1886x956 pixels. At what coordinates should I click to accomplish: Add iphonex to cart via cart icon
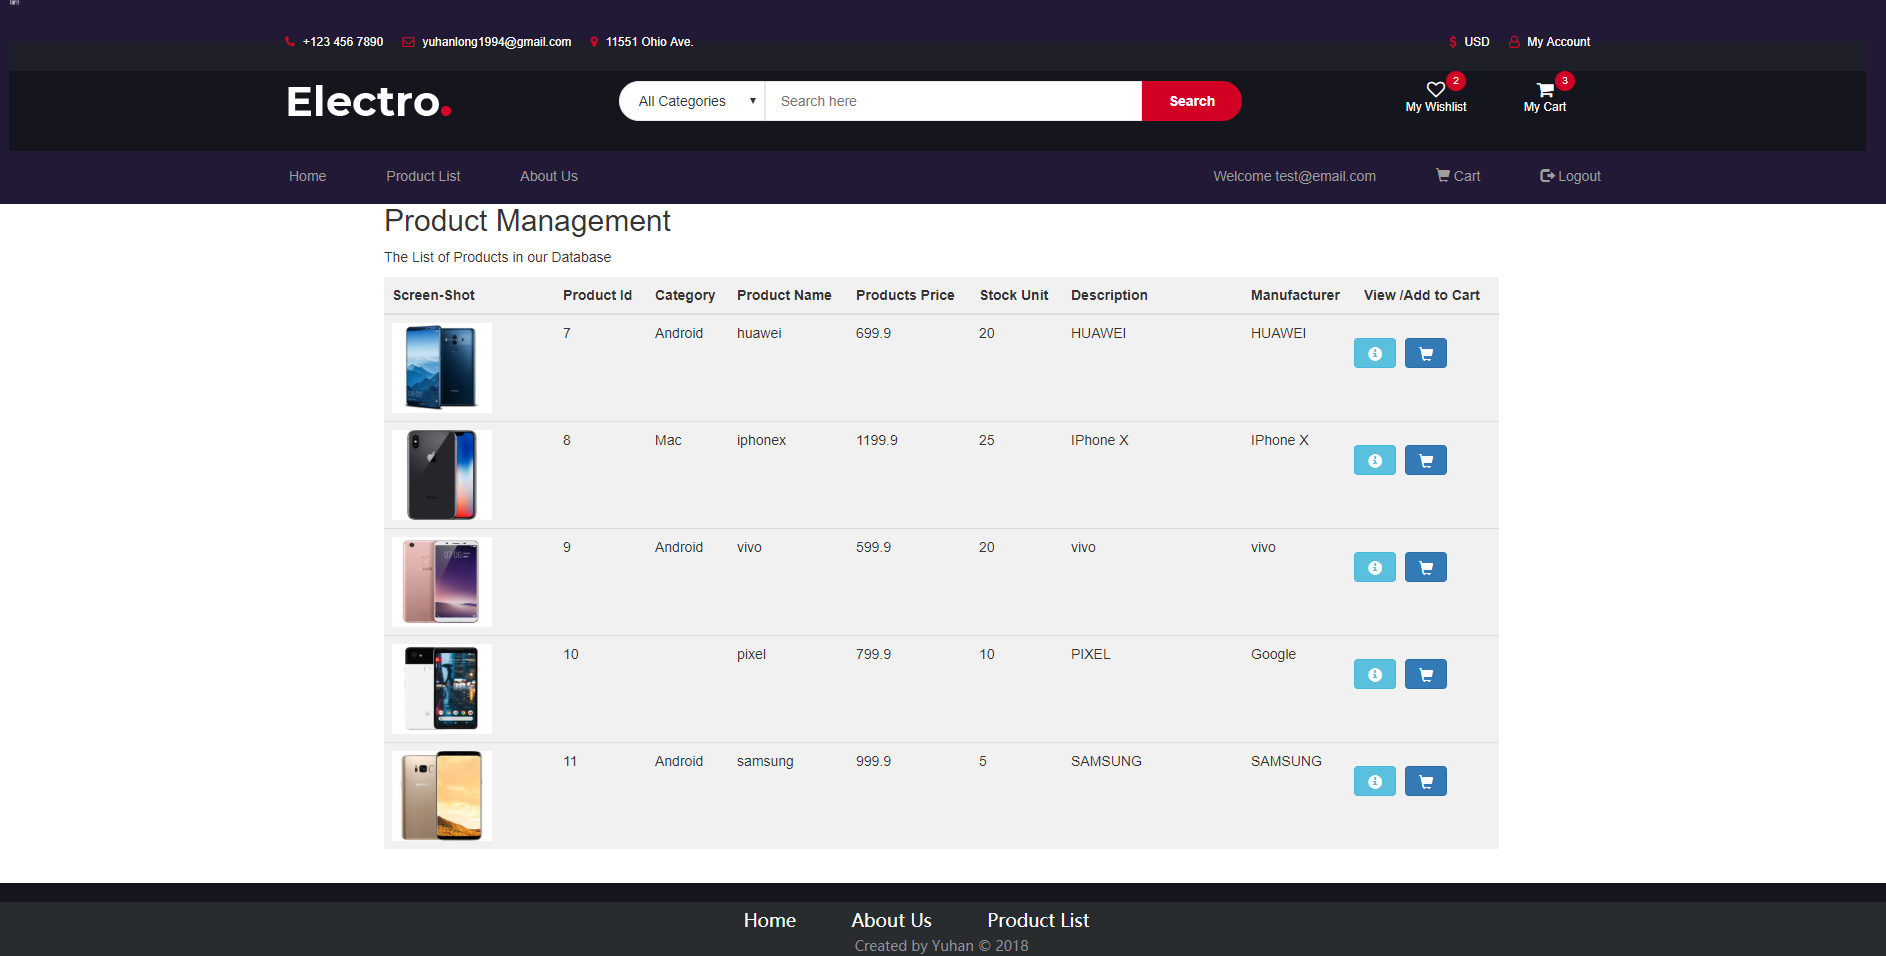coord(1426,460)
